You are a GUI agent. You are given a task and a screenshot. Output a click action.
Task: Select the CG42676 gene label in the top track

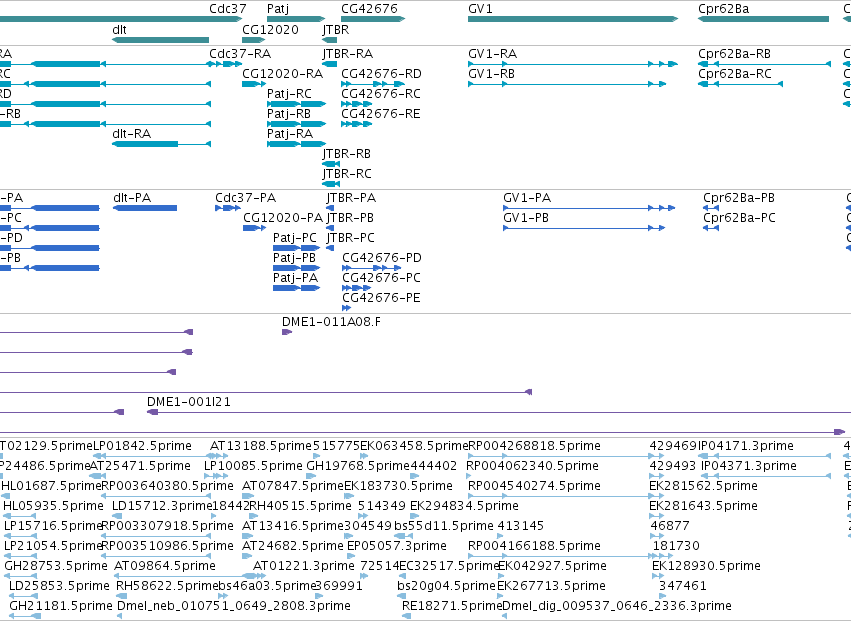pos(369,9)
